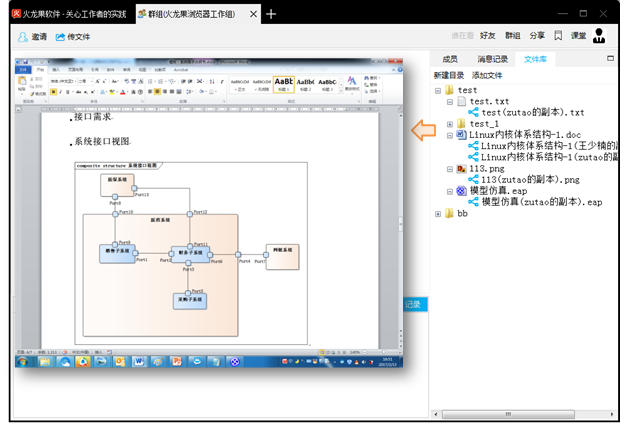Expand the bb folder node
The width and height of the screenshot is (629, 430).
(438, 214)
